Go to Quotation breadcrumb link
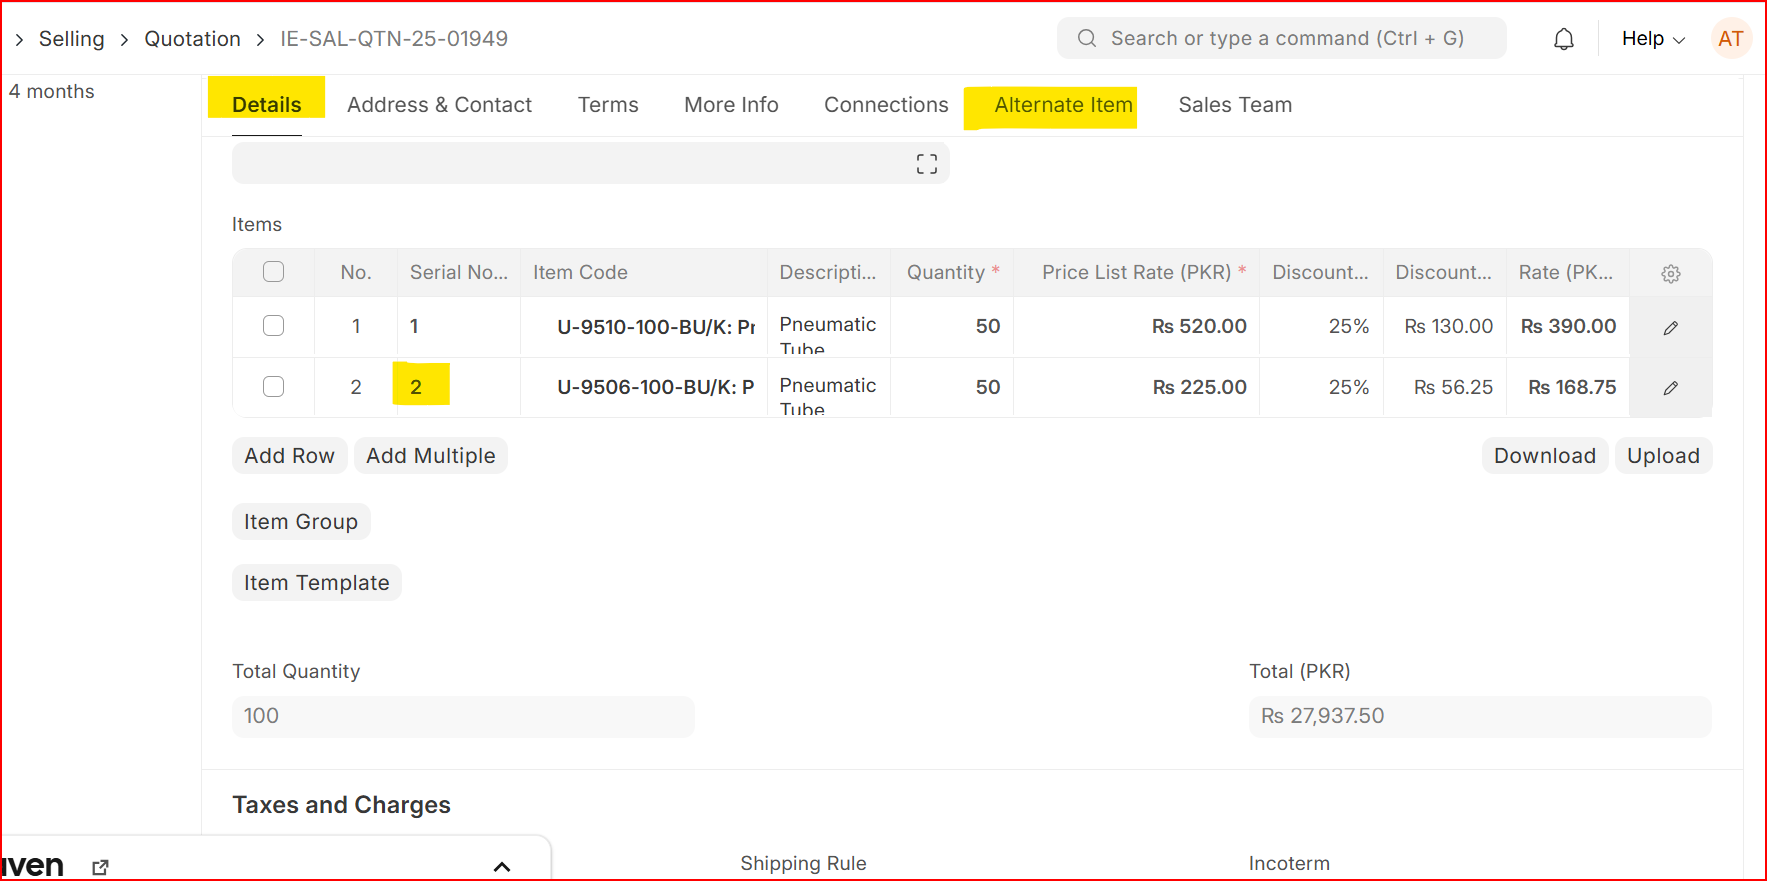 (x=192, y=39)
